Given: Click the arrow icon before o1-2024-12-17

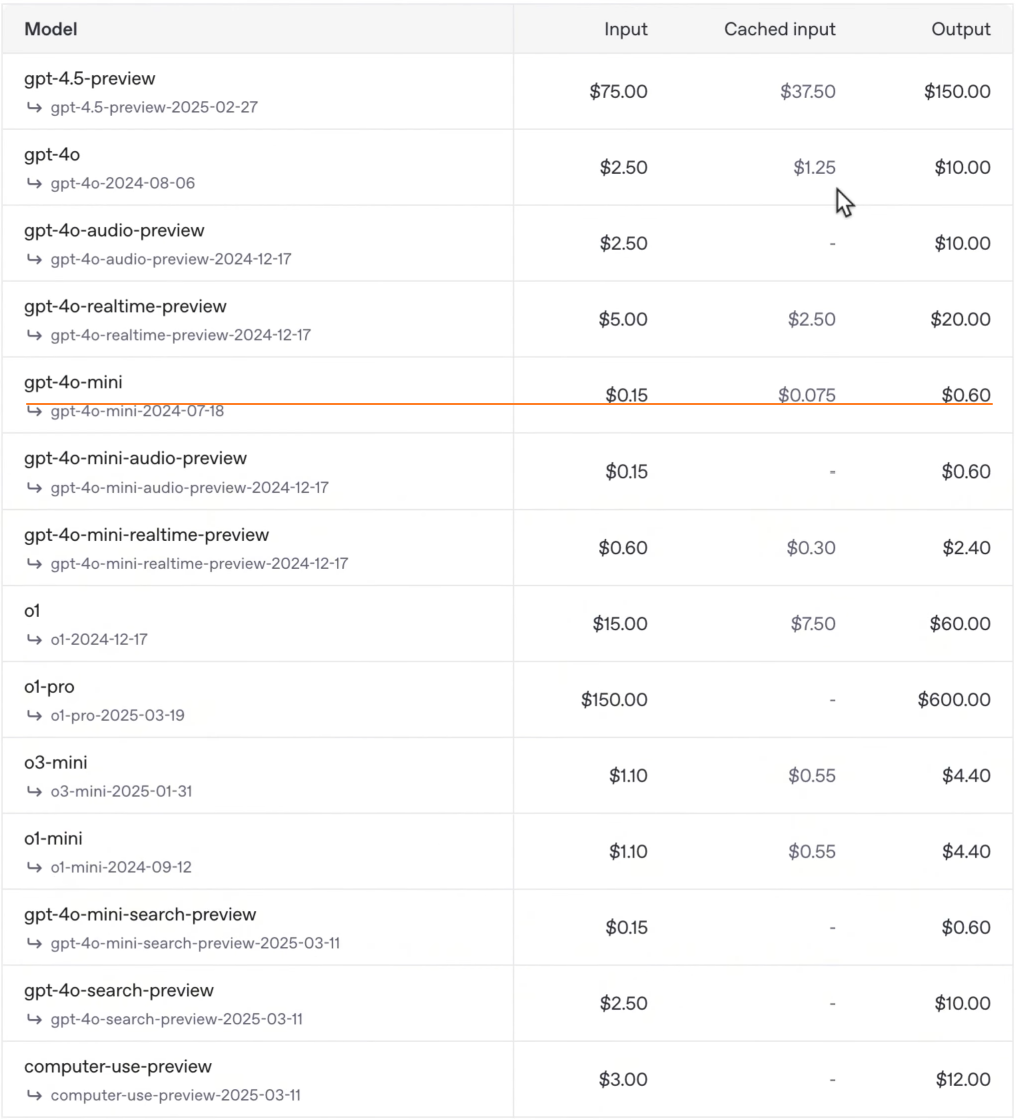Looking at the screenshot, I should (x=34, y=639).
